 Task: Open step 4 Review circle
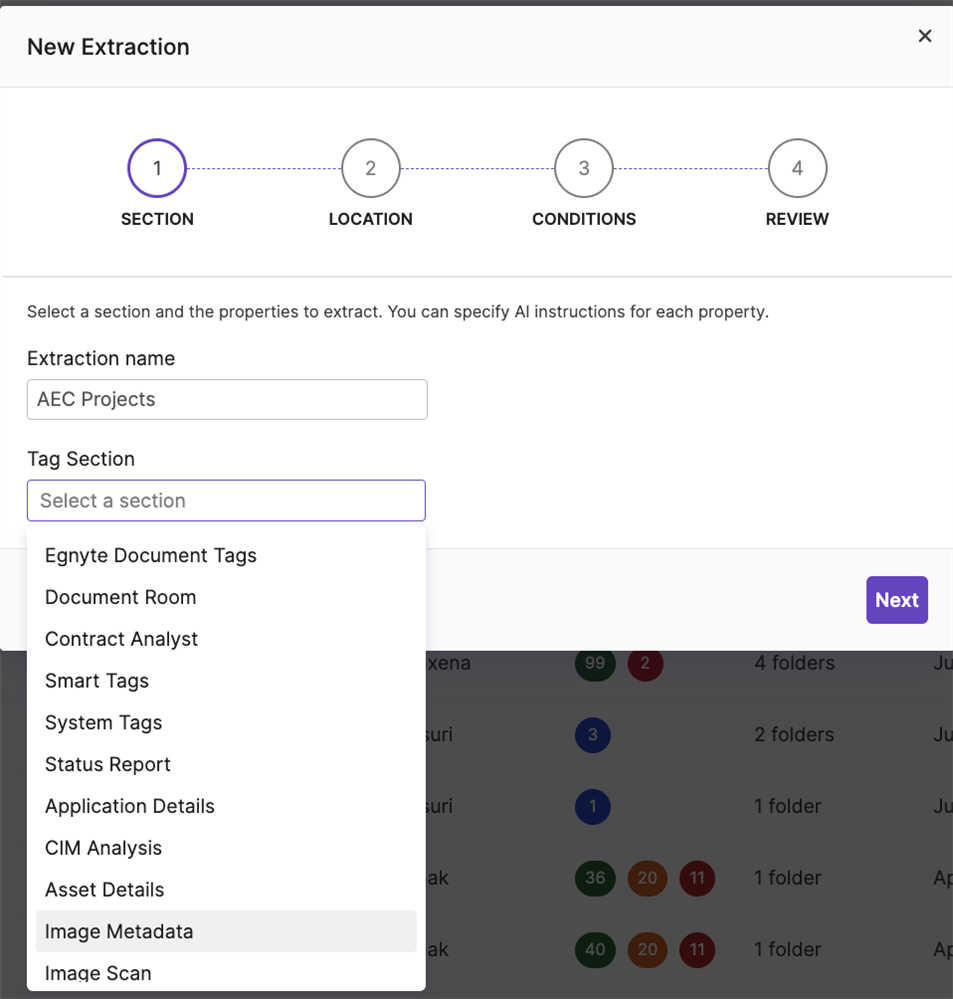(798, 168)
